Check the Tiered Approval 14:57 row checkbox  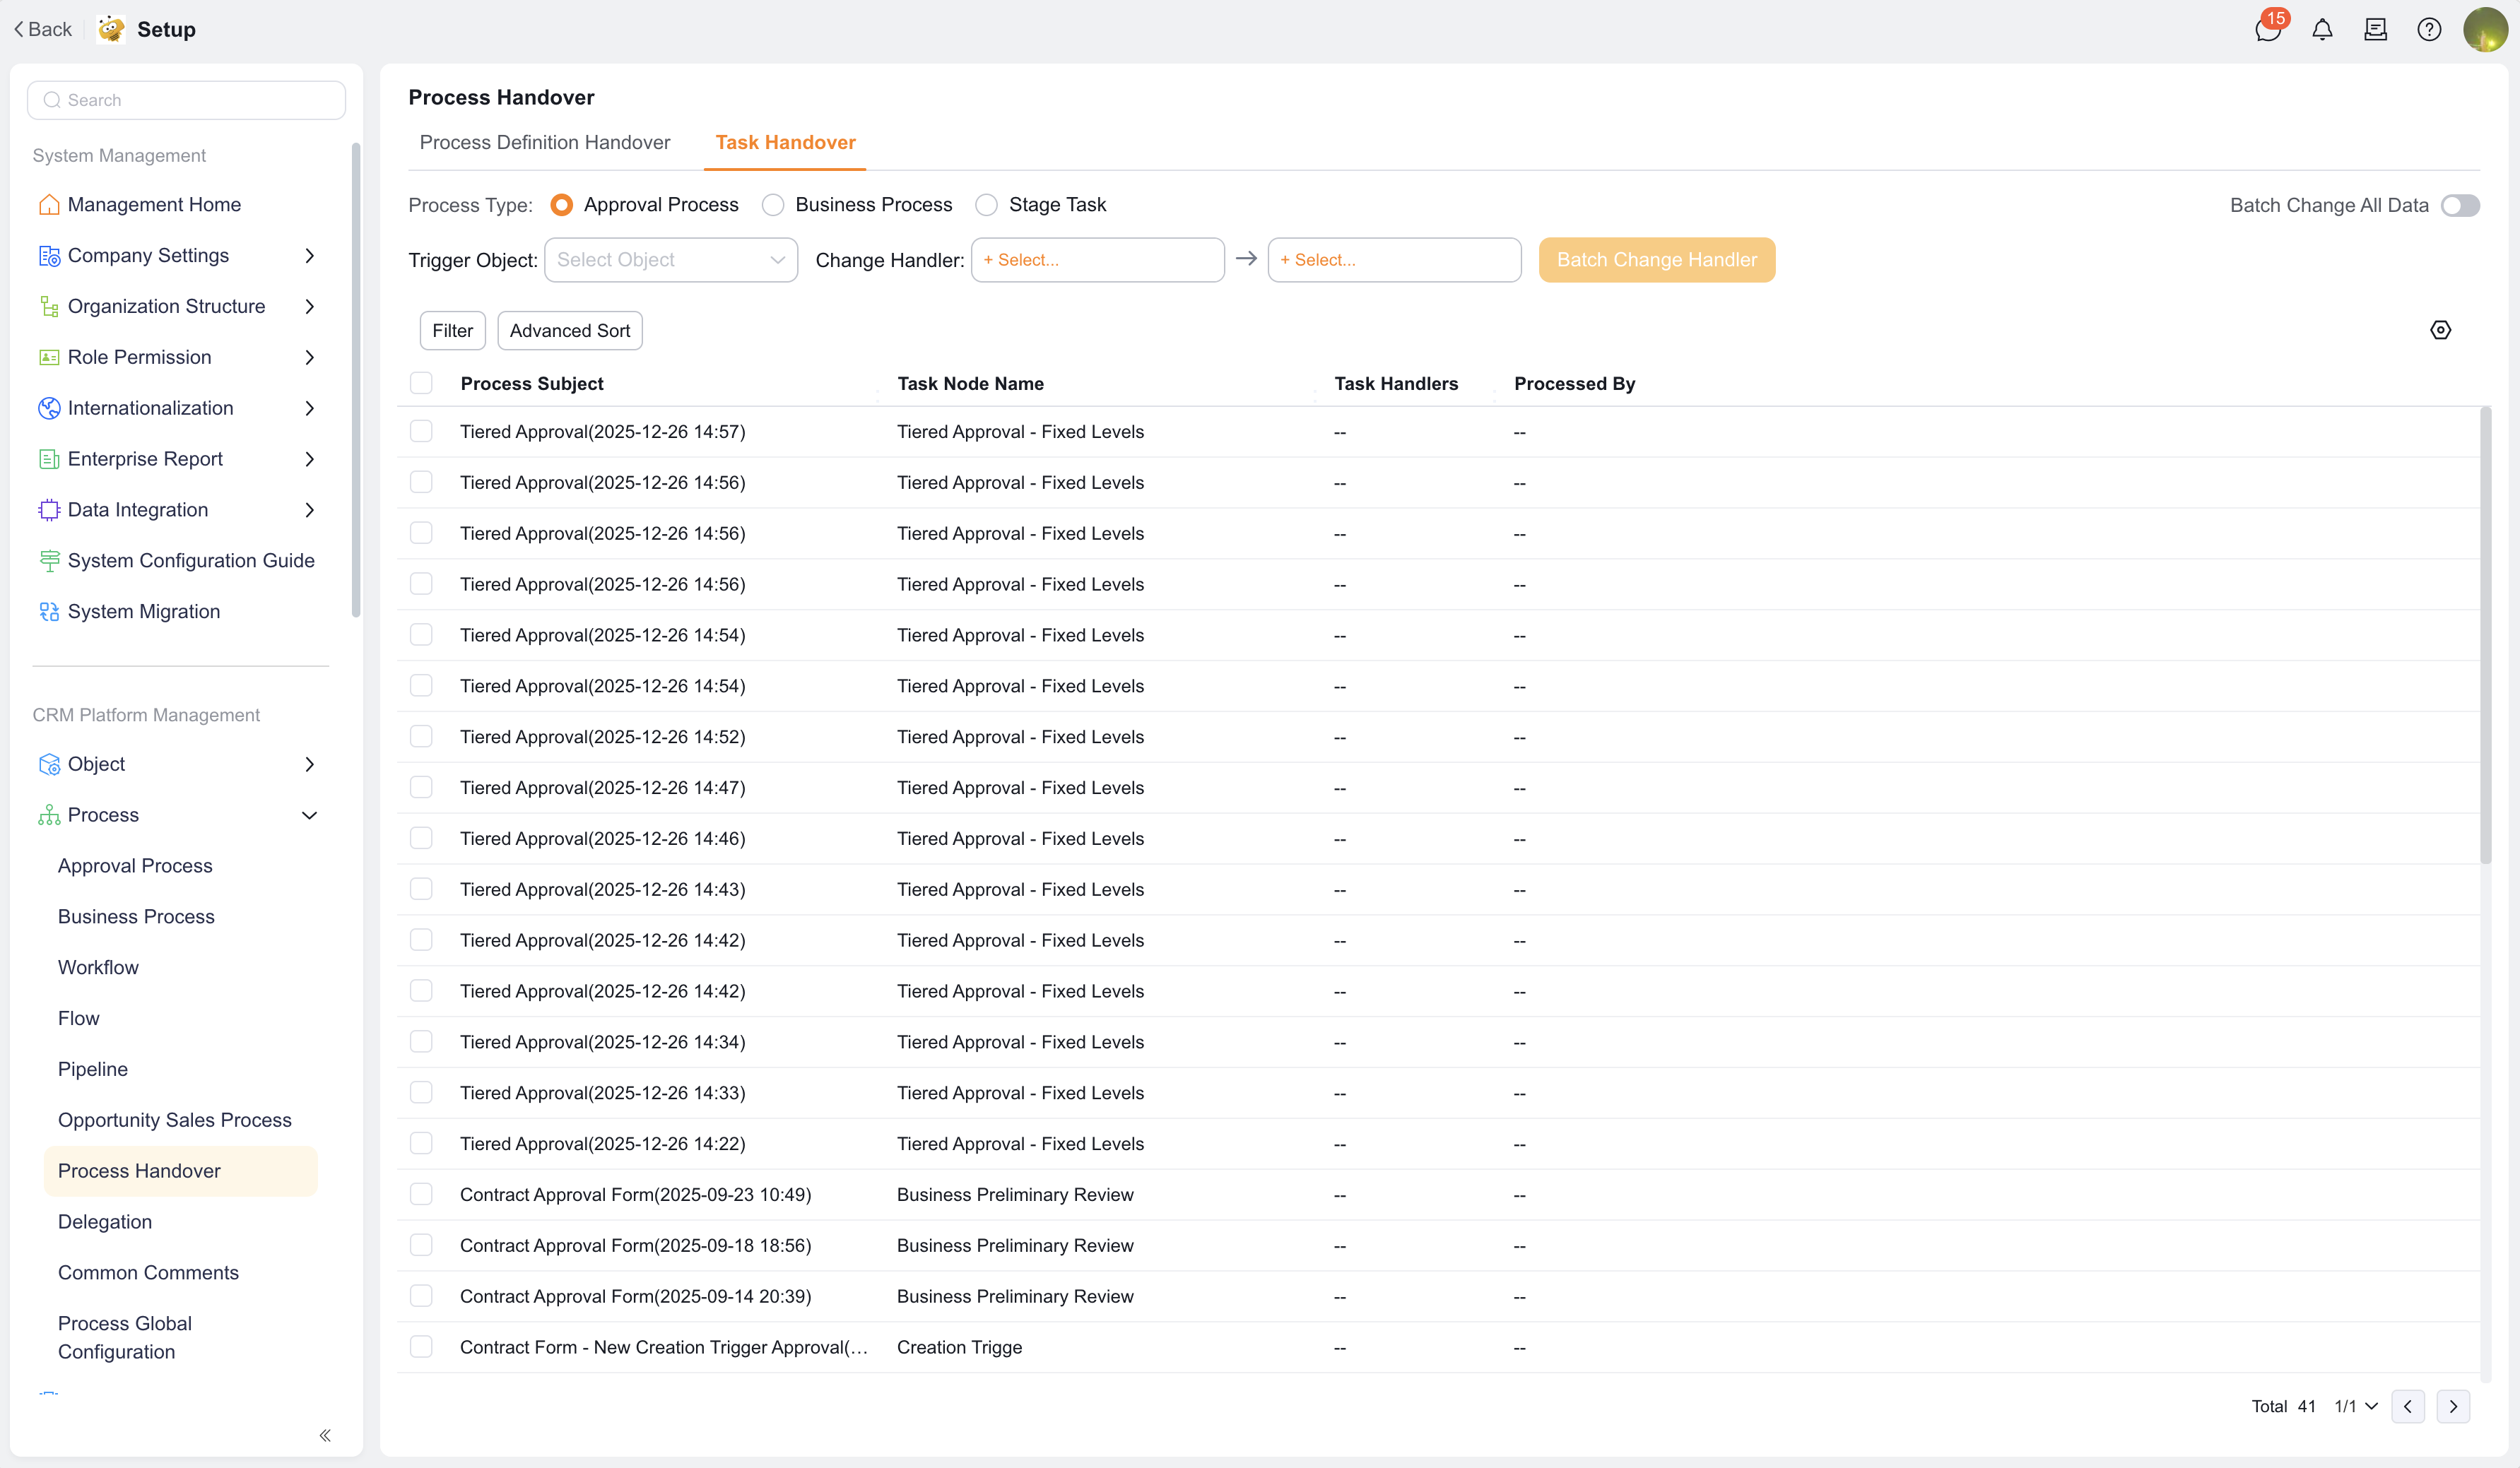click(x=421, y=431)
